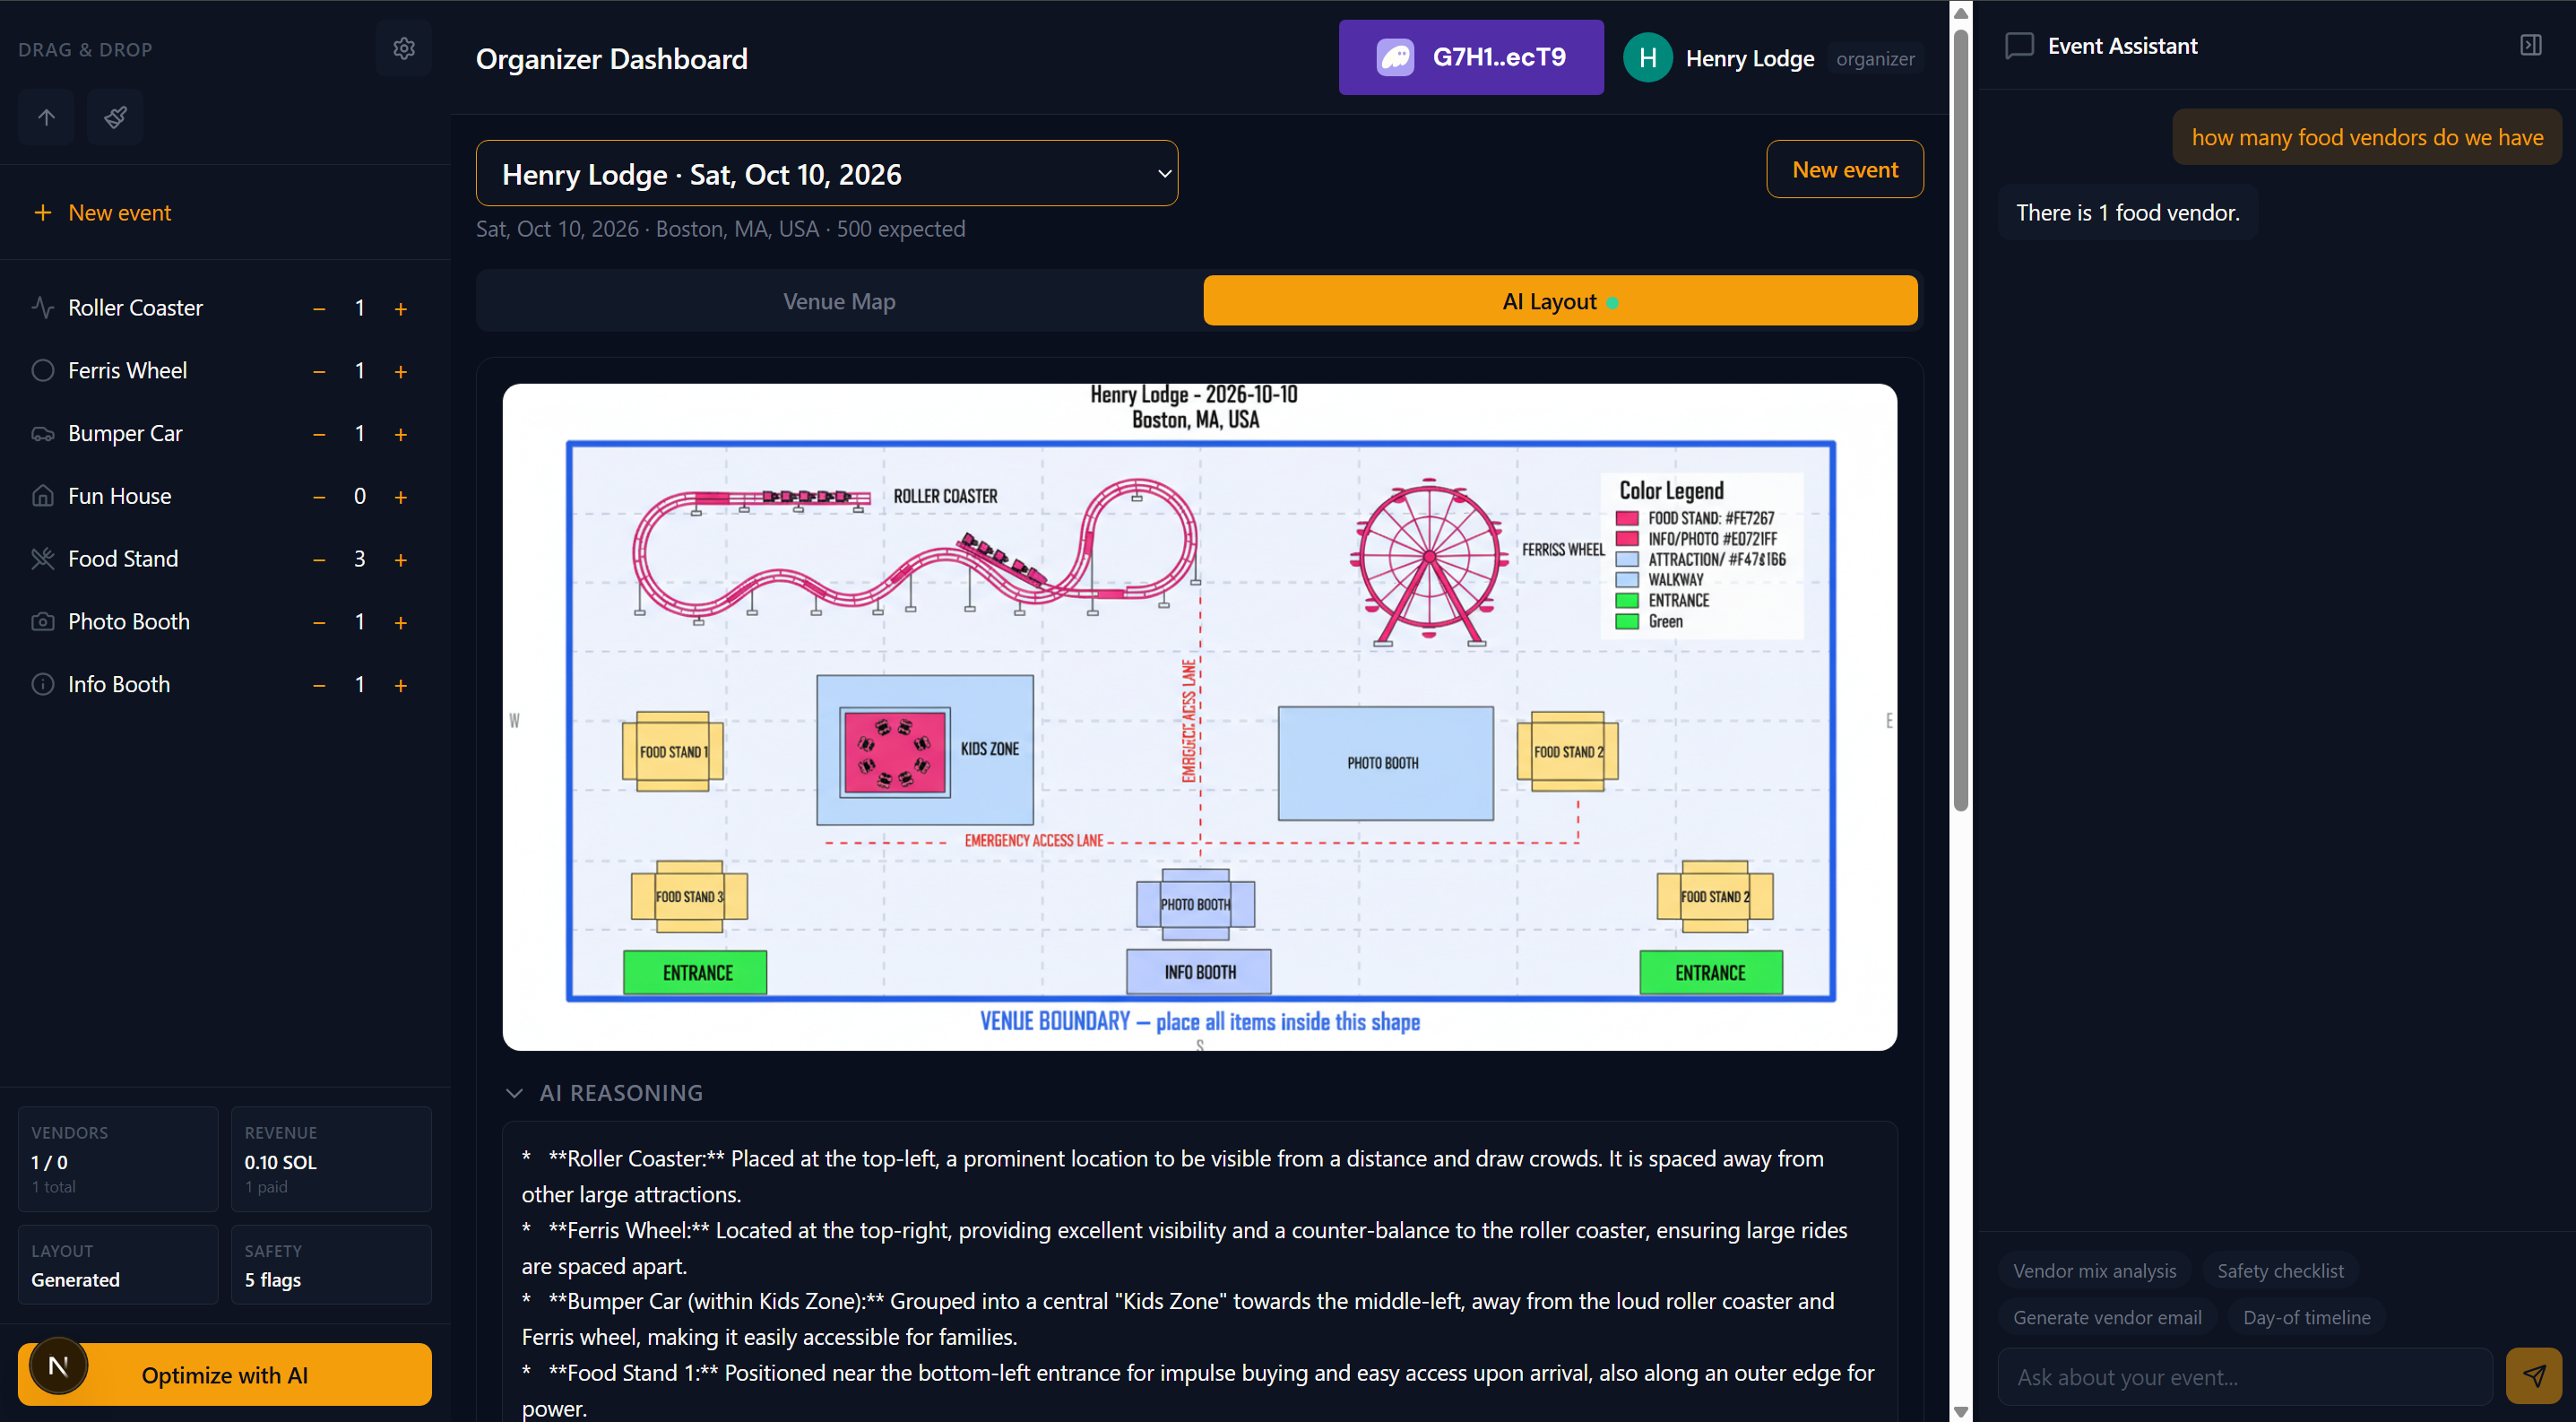Click the Roller Coaster item icon
Screen dimensions: 2576x1422
pos(43,307)
